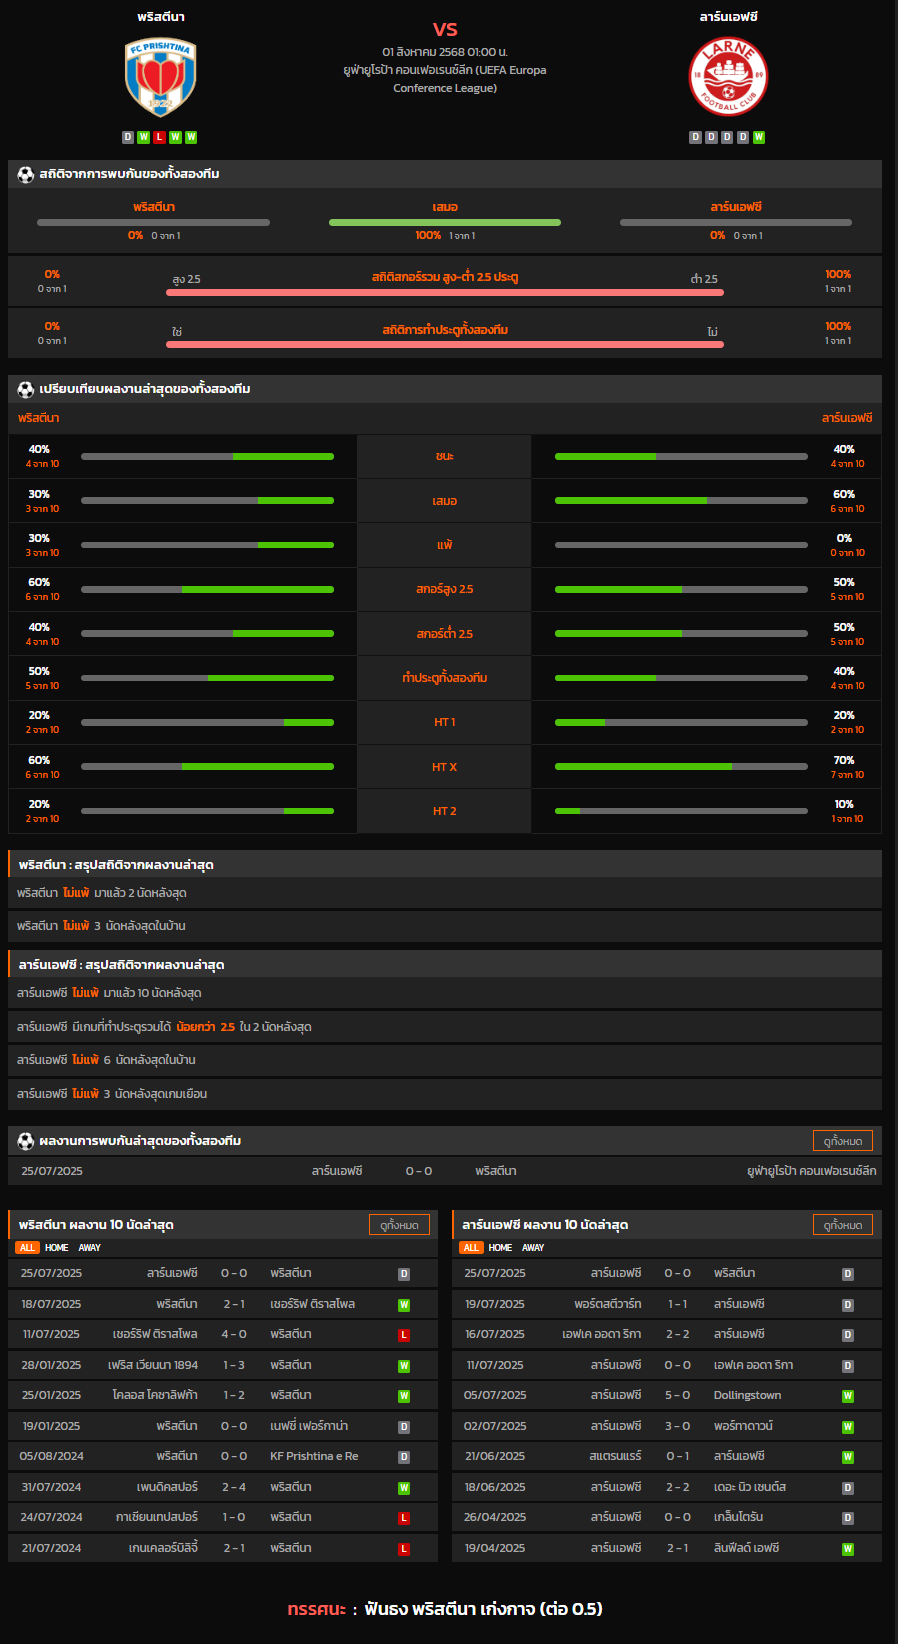Click the over/under 2.5 goals red bar
This screenshot has width=898, height=1644.
(x=445, y=292)
